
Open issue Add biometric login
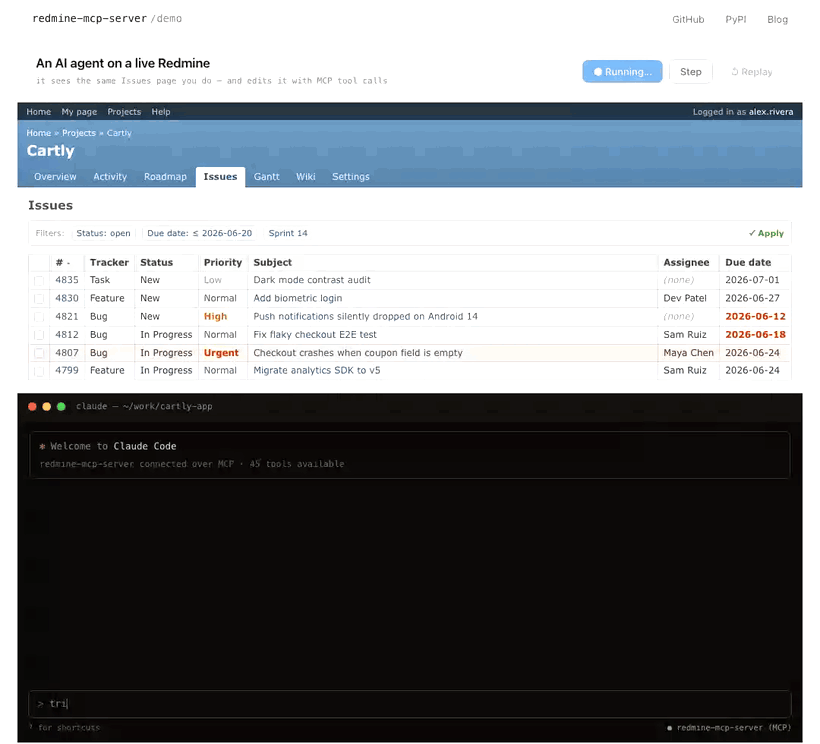(x=298, y=298)
